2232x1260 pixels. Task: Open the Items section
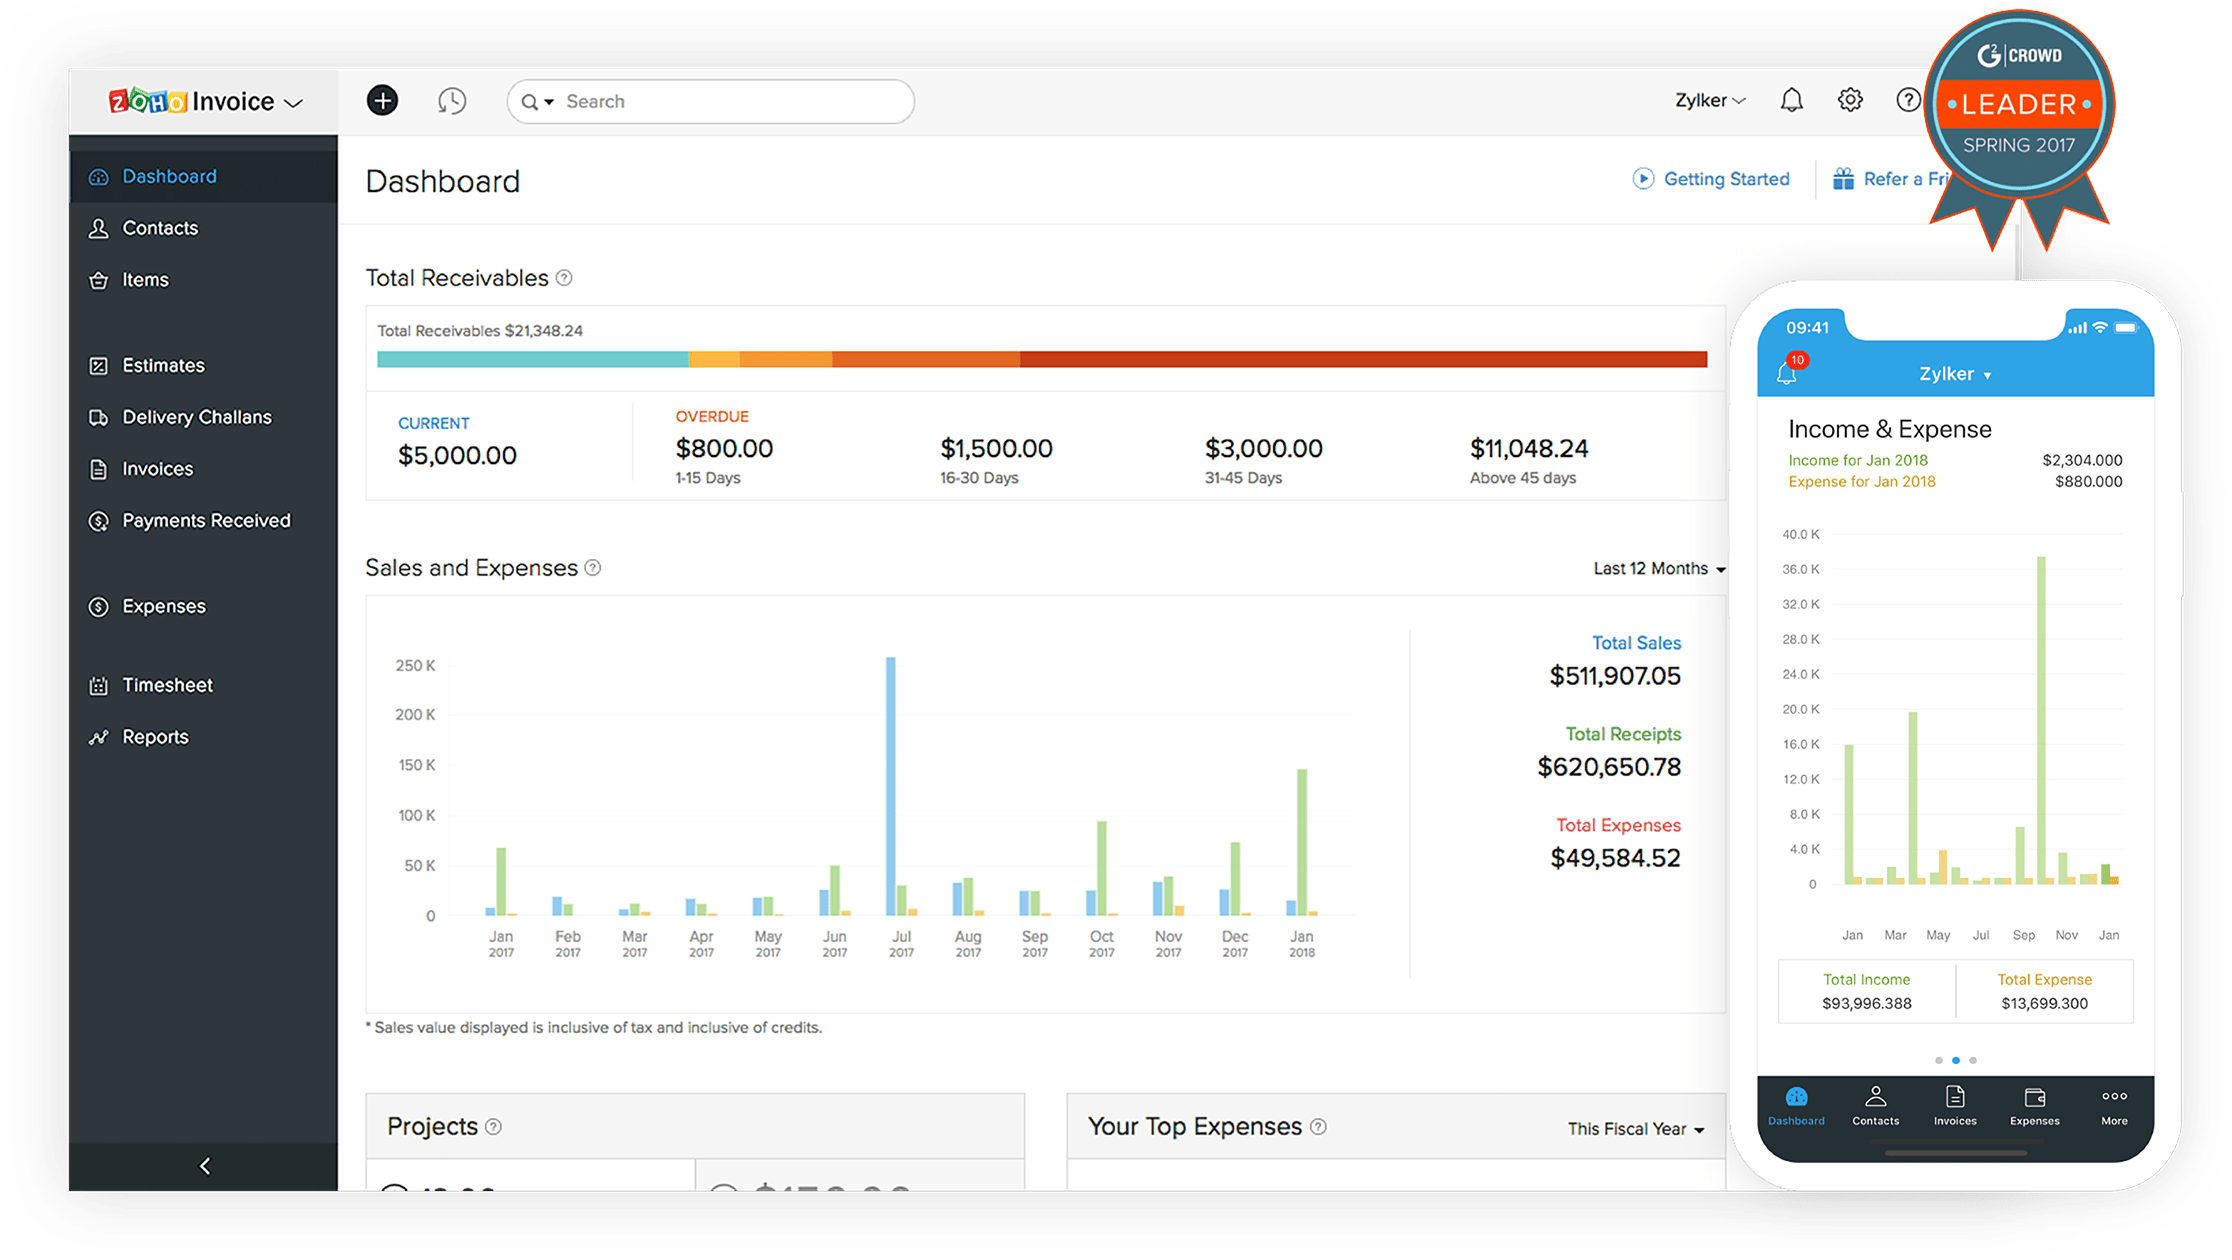145,279
